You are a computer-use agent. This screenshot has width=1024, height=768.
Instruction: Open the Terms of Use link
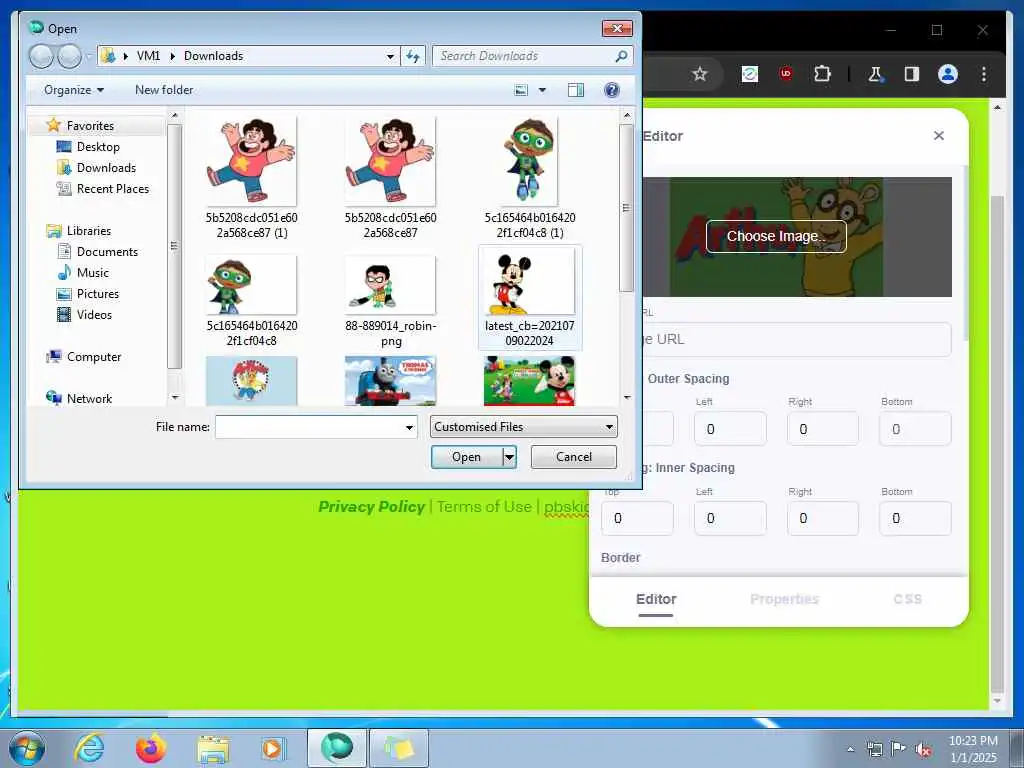pyautogui.click(x=484, y=507)
